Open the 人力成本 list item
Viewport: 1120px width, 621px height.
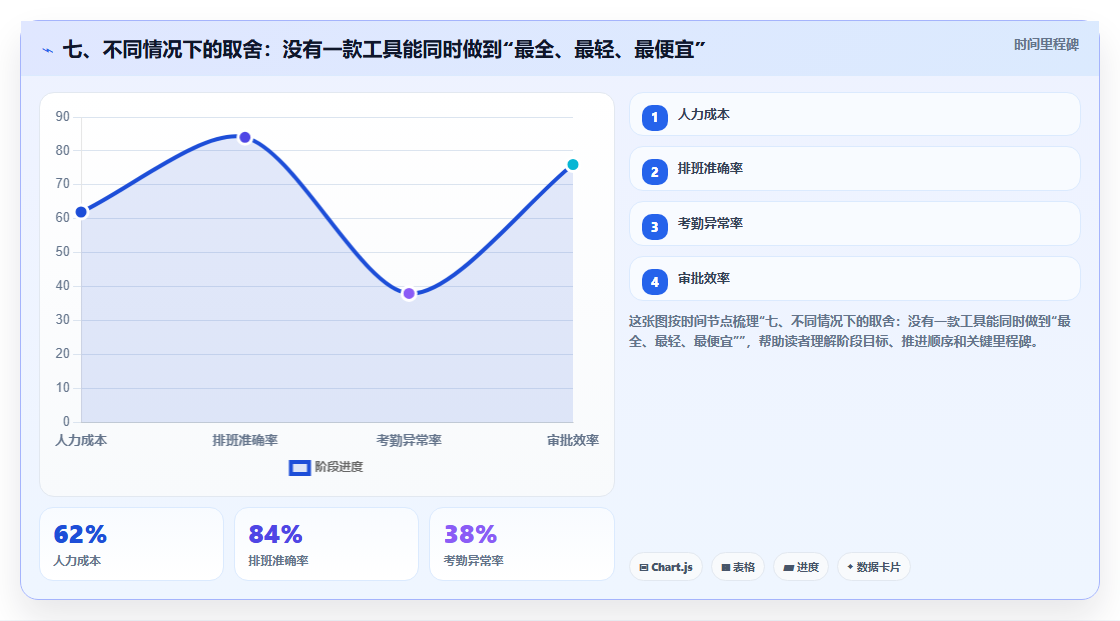click(854, 114)
